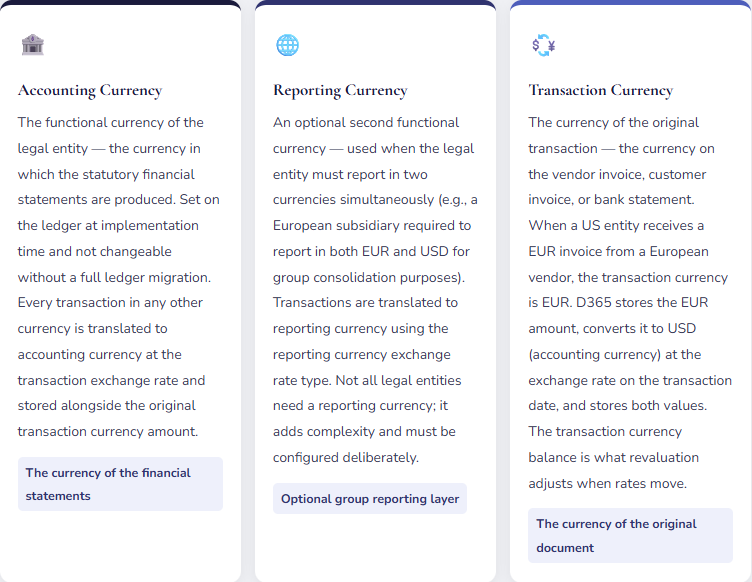Click 'The currency of the financial statements' tag
This screenshot has width=752, height=582.
pyautogui.click(x=120, y=484)
